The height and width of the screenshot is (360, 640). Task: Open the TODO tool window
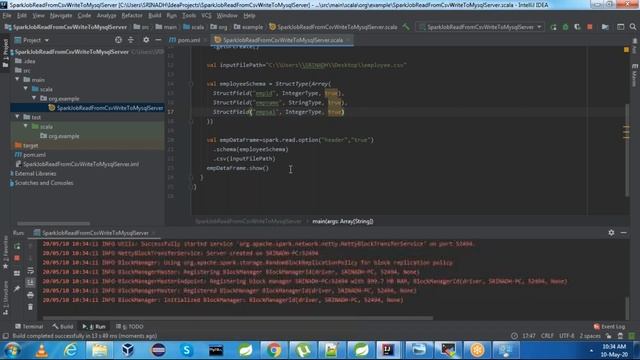point(129,327)
